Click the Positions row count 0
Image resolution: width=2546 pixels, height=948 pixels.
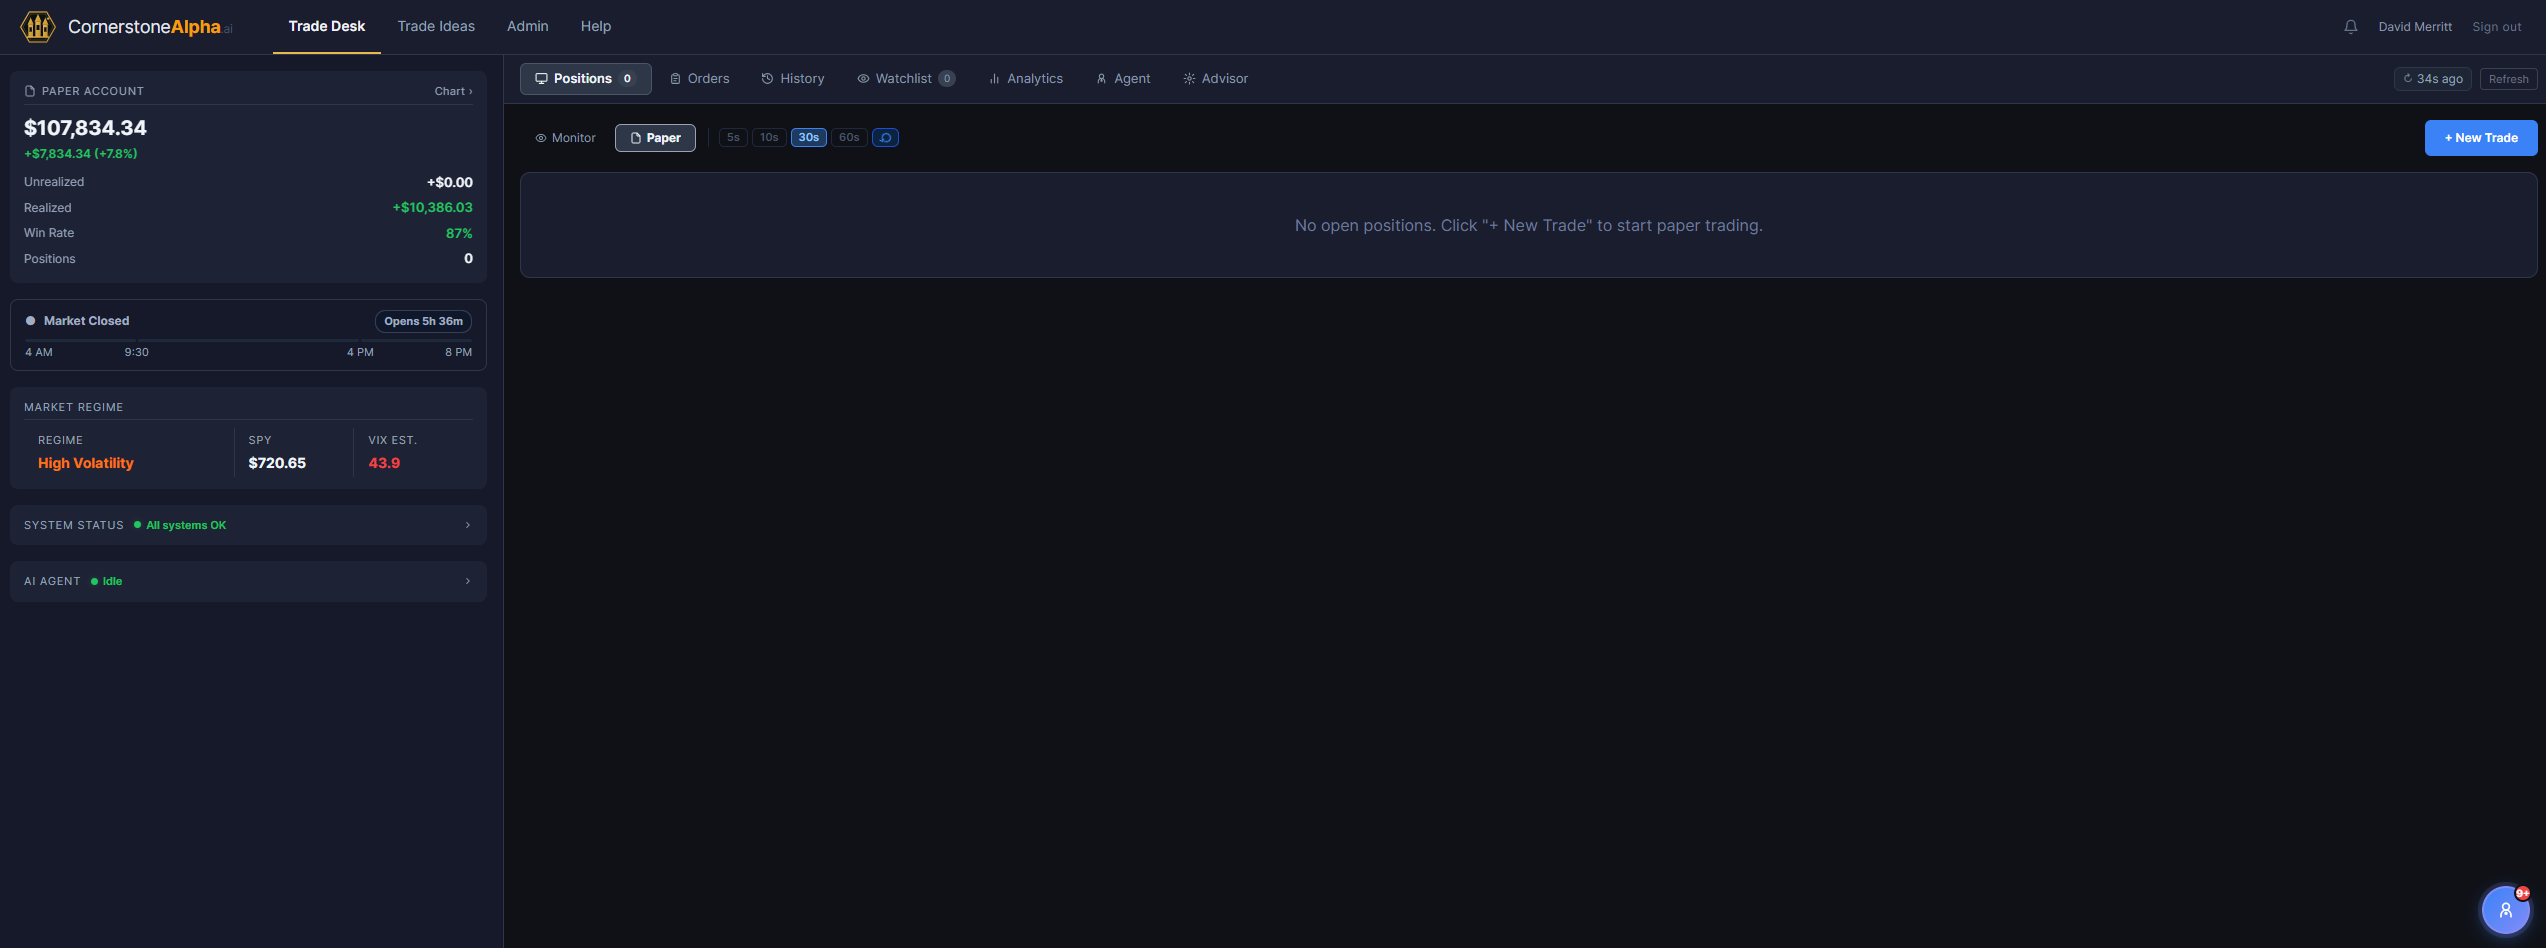click(468, 259)
